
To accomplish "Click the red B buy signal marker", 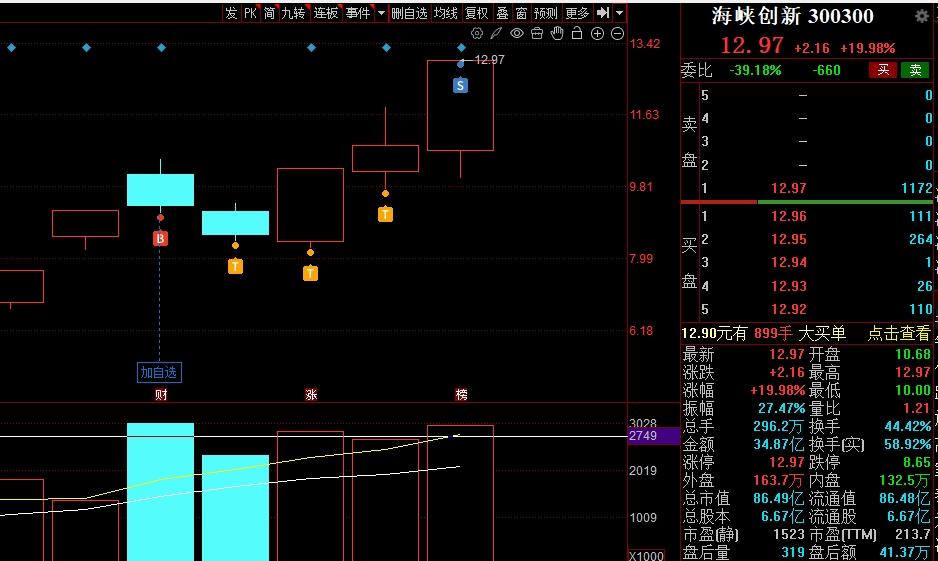I will click(x=160, y=239).
